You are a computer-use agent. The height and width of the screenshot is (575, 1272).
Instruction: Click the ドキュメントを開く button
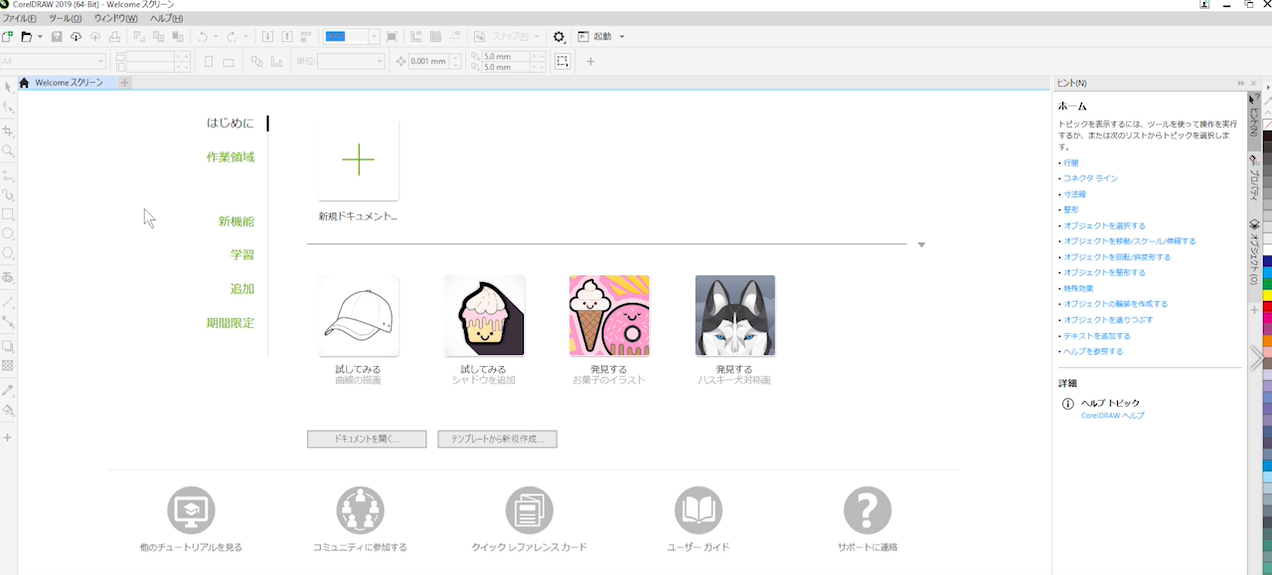point(367,439)
